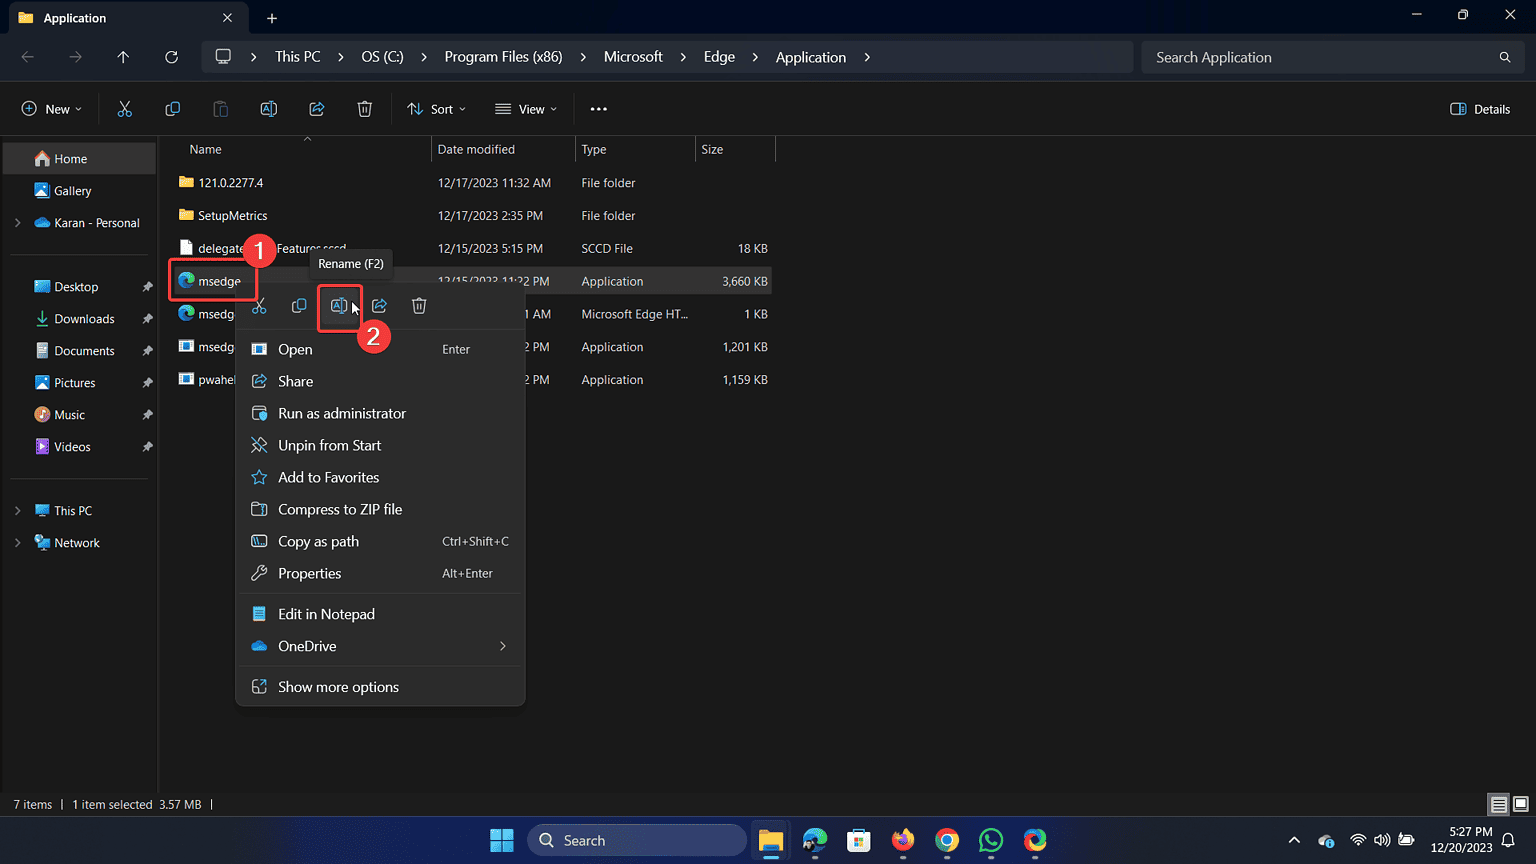Viewport: 1536px width, 864px height.
Task: Click the chevron after Application in address bar
Action: 867,57
